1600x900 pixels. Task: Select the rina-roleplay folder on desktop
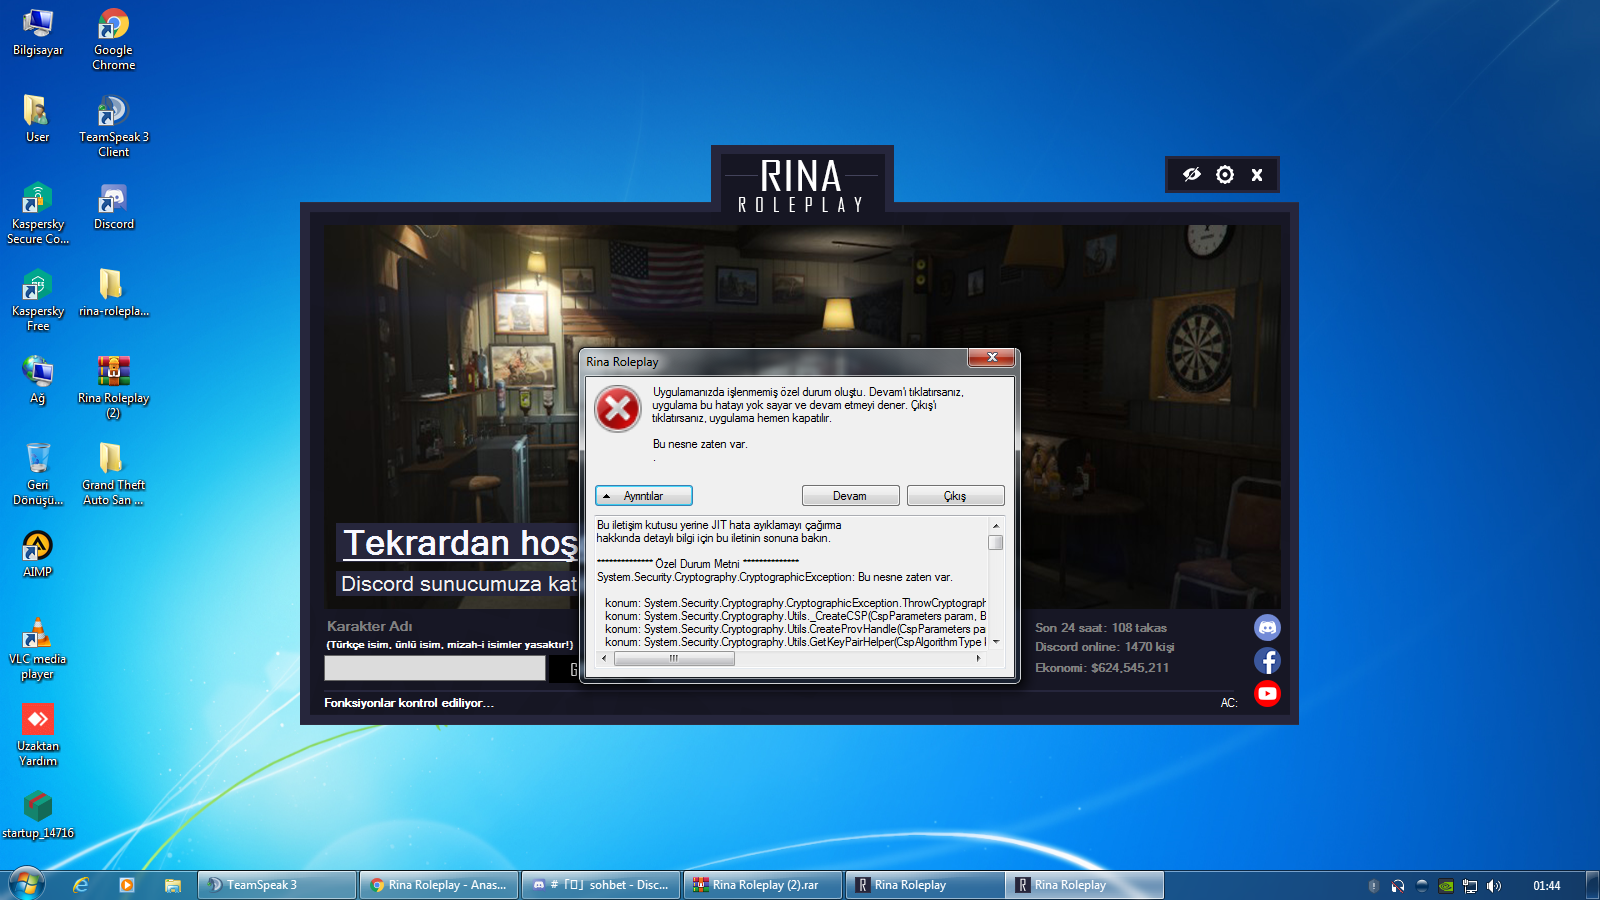[113, 293]
